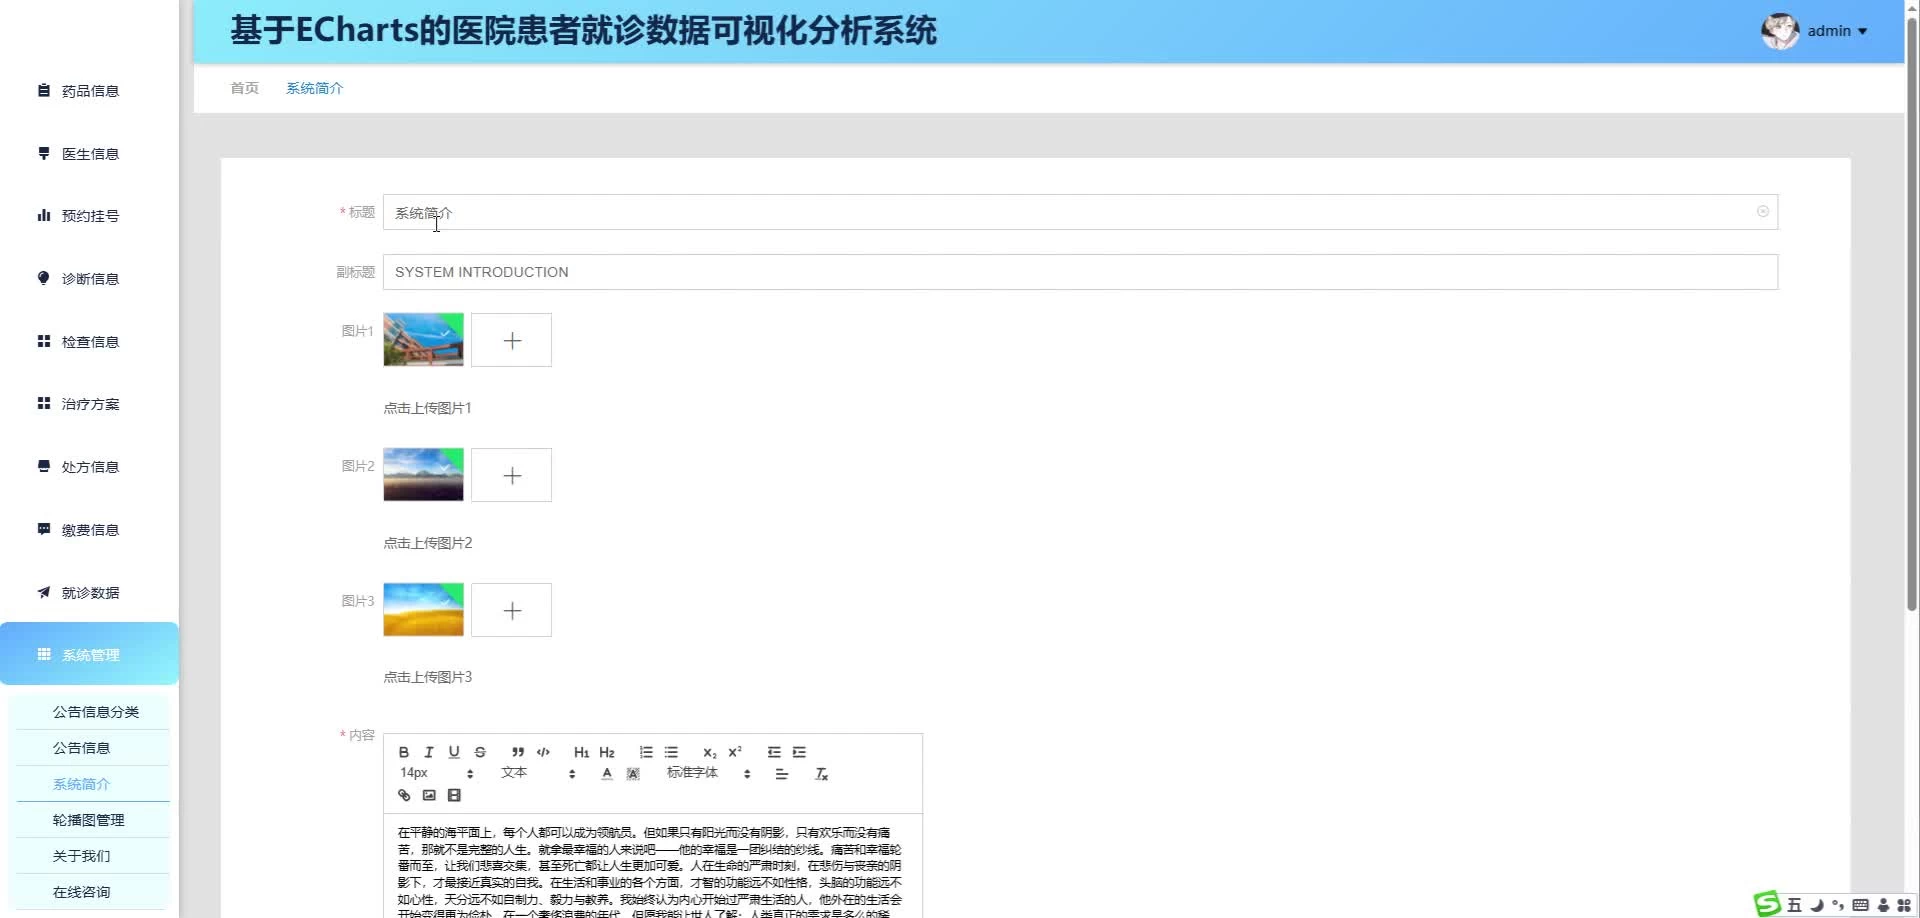Pick a text font color
Image resolution: width=1920 pixels, height=918 pixels.
(x=607, y=774)
